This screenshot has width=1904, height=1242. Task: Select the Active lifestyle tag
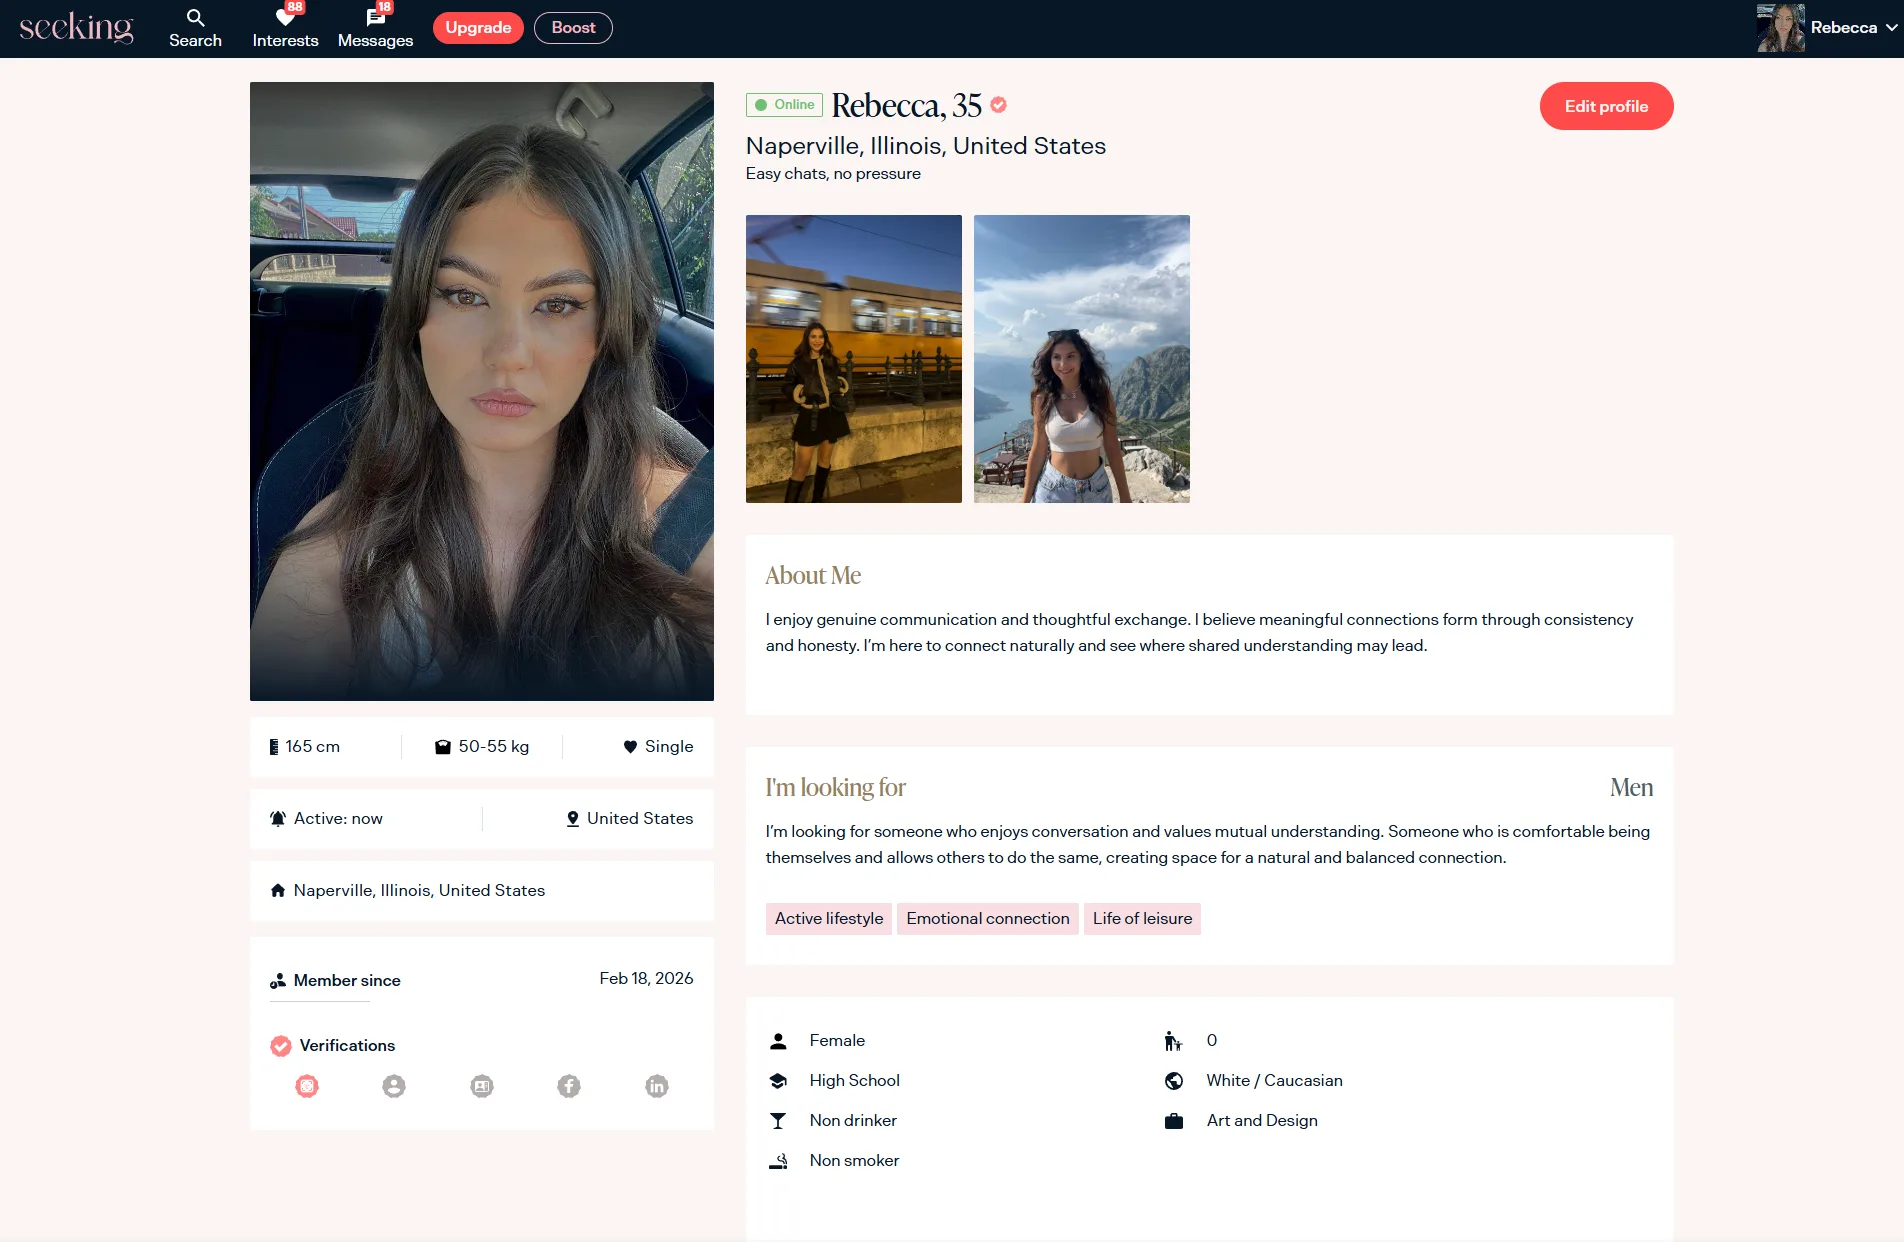[829, 919]
